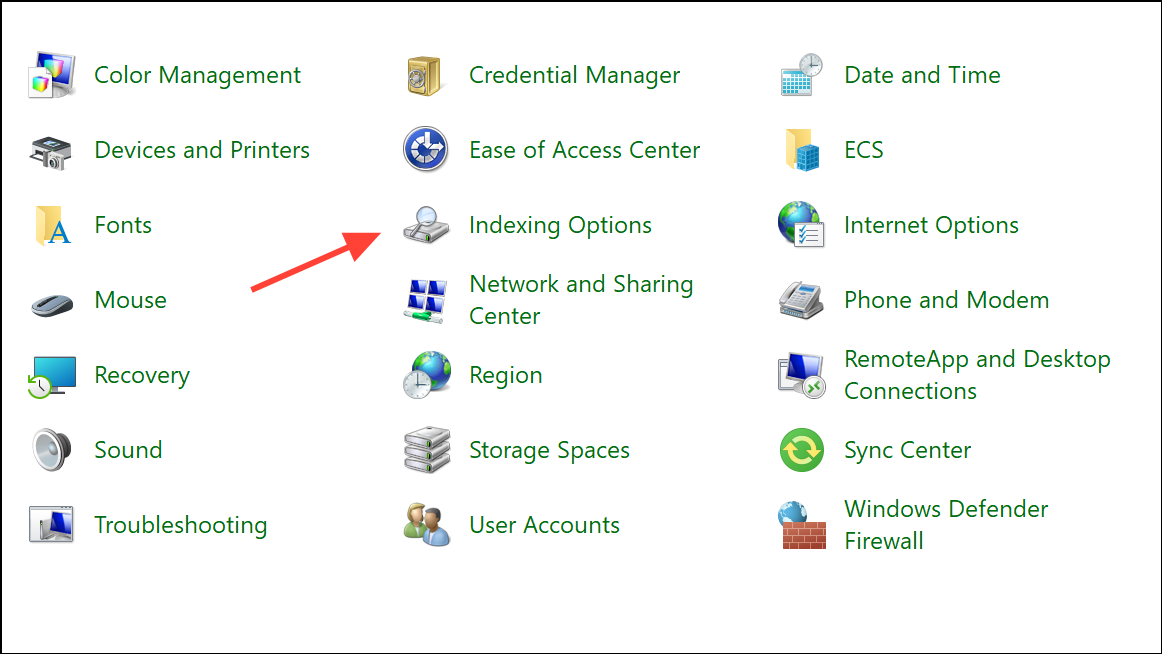
Task: Open the Mouse settings link
Action: [130, 300]
